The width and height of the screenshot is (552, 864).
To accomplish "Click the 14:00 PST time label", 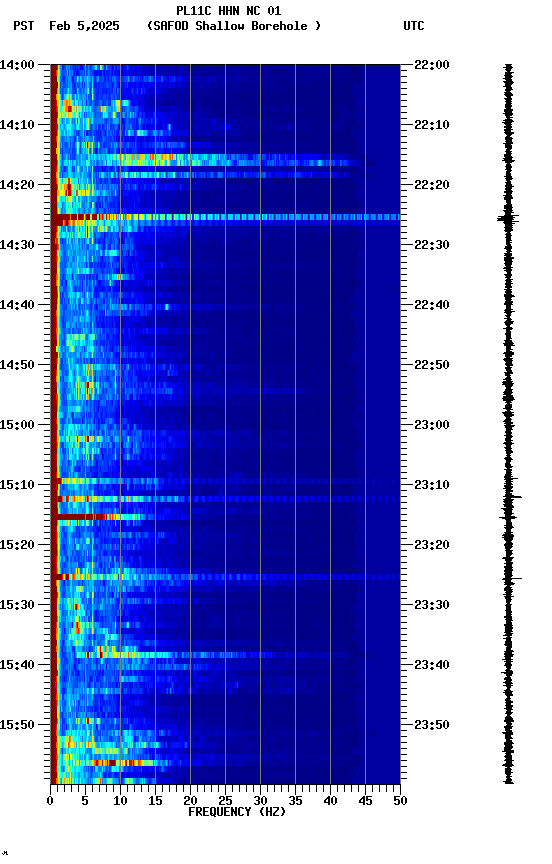I will [x=17, y=65].
